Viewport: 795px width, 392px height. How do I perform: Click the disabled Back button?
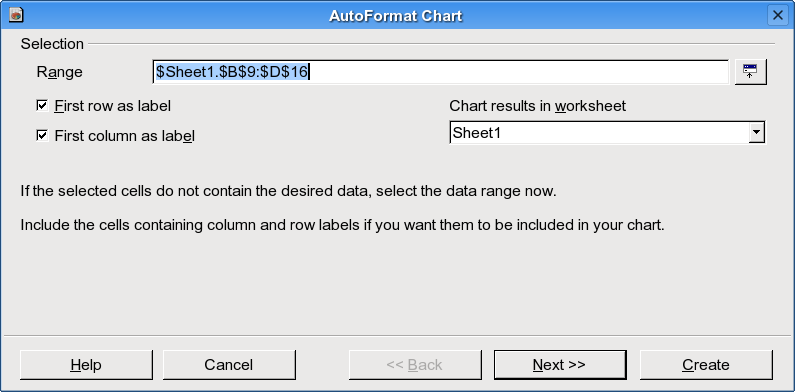(415, 365)
